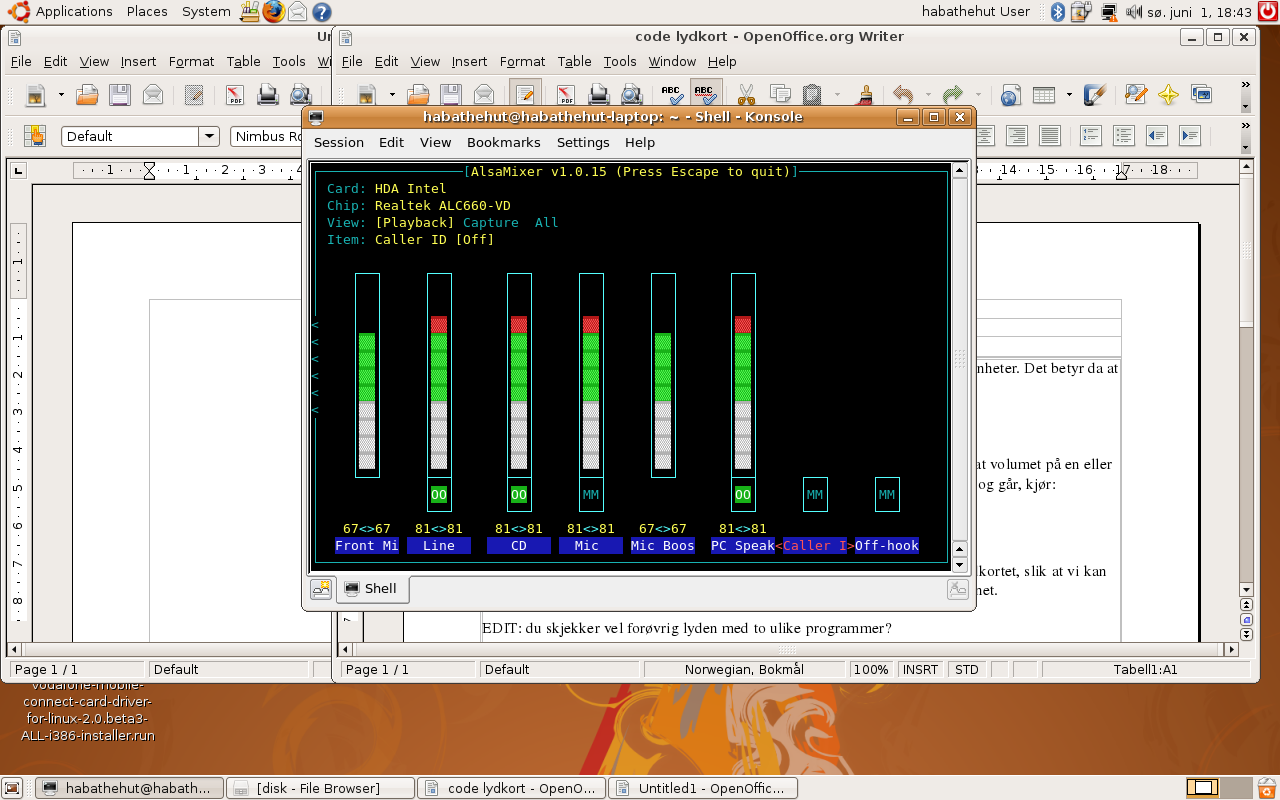Viewport: 1280px width, 800px height.
Task: Unmute the Mic channel MM indicator
Action: coord(591,494)
